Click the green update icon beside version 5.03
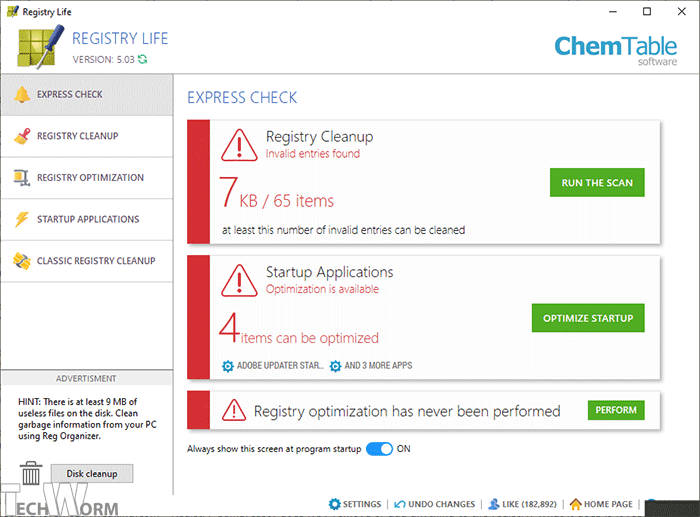This screenshot has height=517, width=700. pos(143,60)
